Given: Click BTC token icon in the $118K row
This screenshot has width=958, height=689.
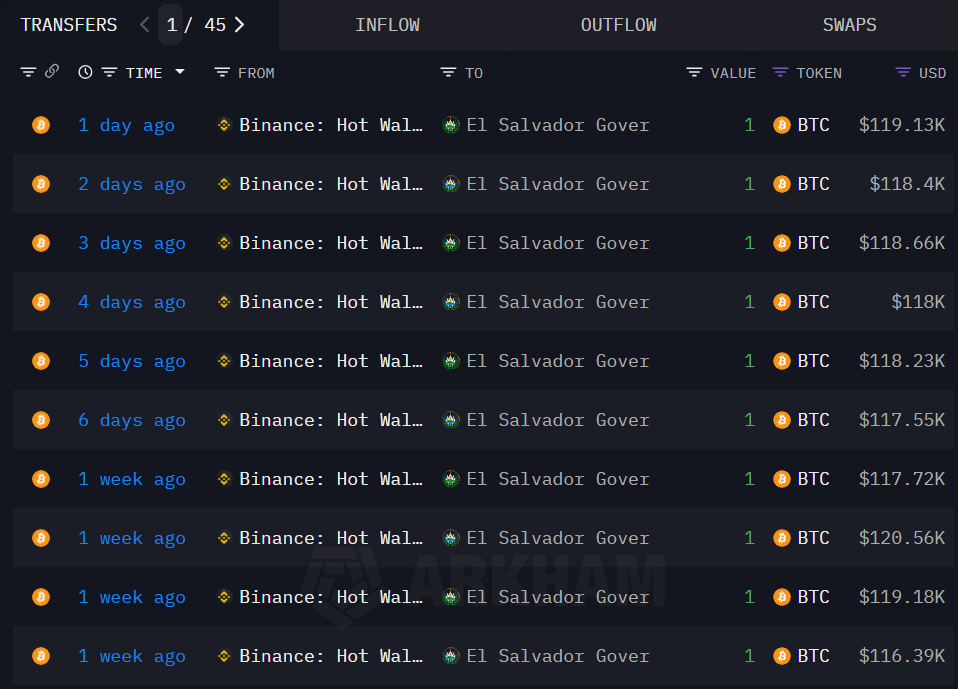Looking at the screenshot, I should pyautogui.click(x=782, y=302).
